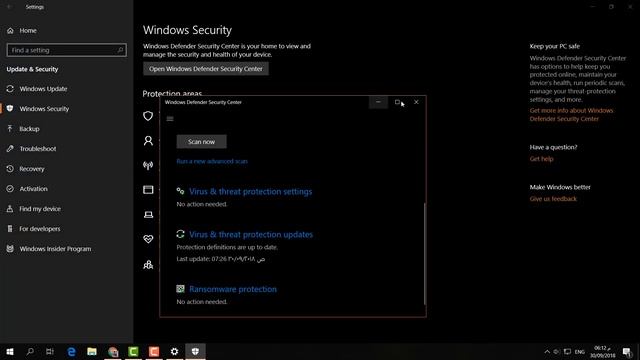Screen dimensions: 640x360
Task: Click the Firewall & network protection antenna icon
Action: click(148, 165)
